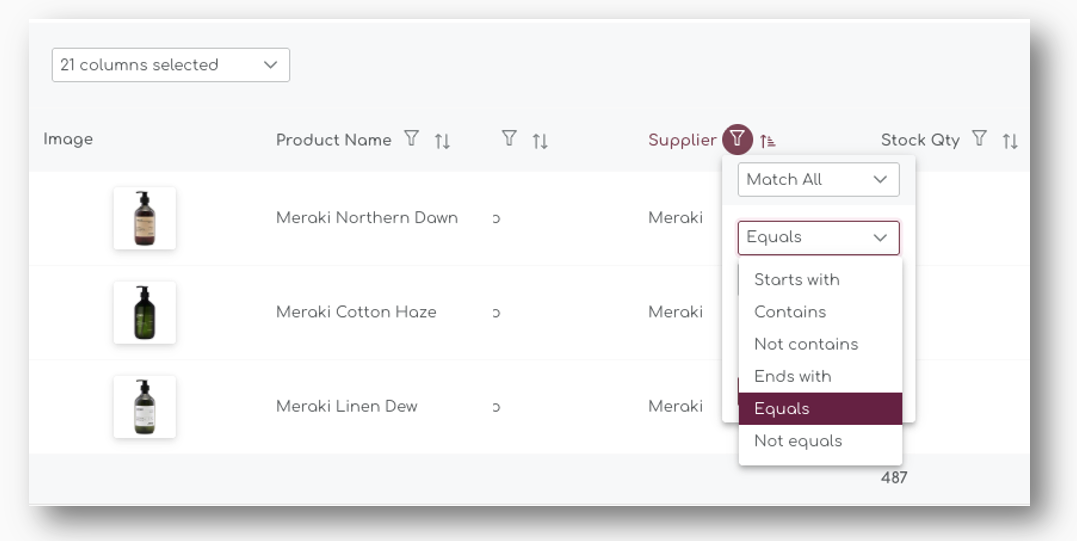Select 'Ends with' match mode
The width and height of the screenshot is (1077, 541).
793,376
